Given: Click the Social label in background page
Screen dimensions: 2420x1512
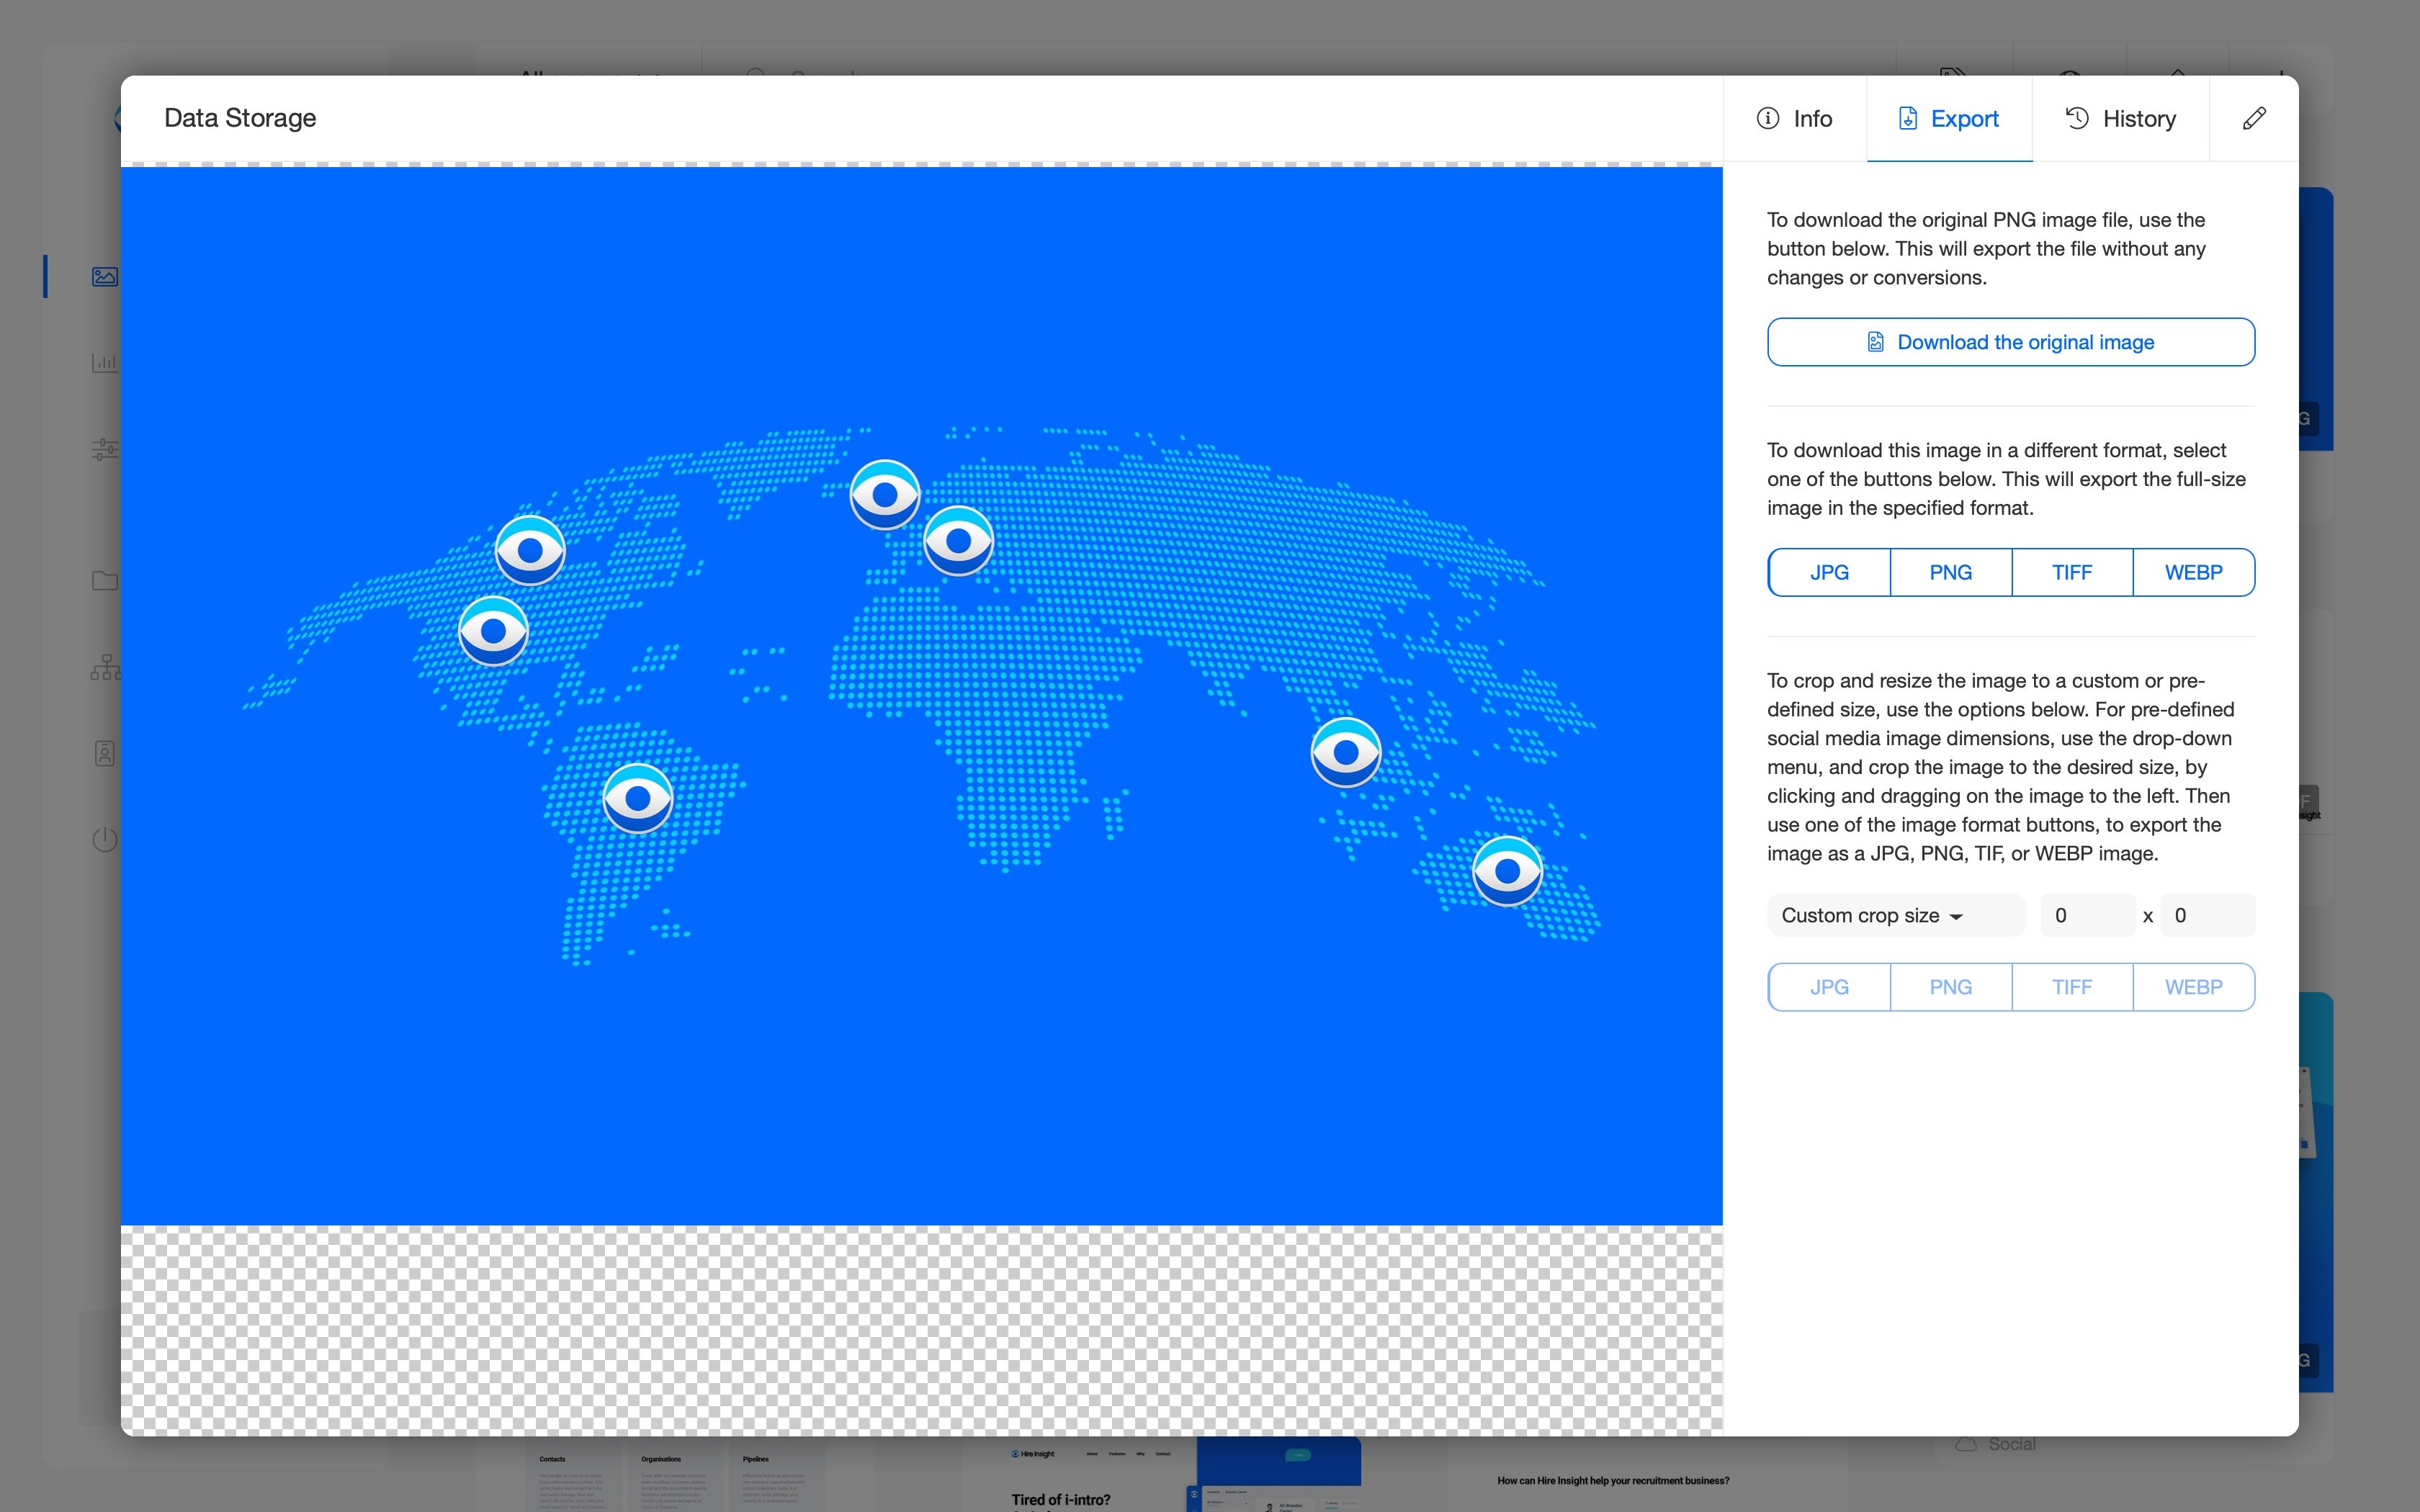Looking at the screenshot, I should point(2012,1444).
